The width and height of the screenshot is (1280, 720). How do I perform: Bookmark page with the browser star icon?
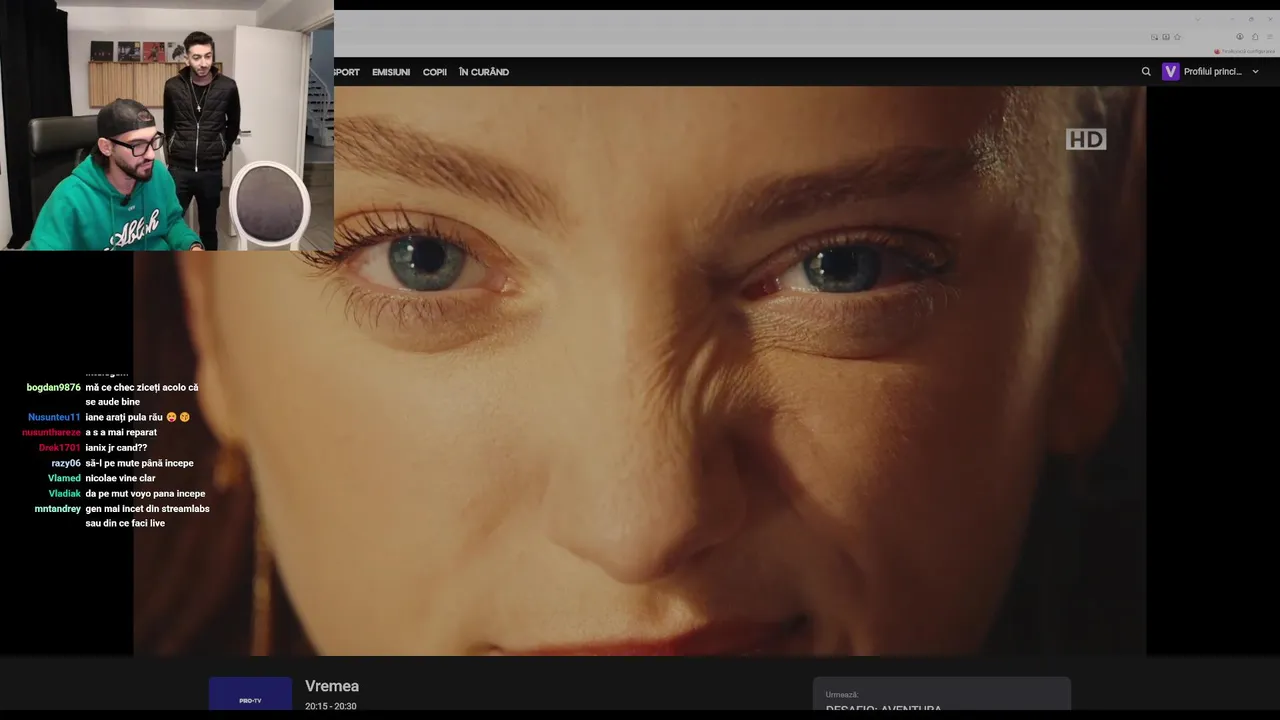coord(1177,37)
